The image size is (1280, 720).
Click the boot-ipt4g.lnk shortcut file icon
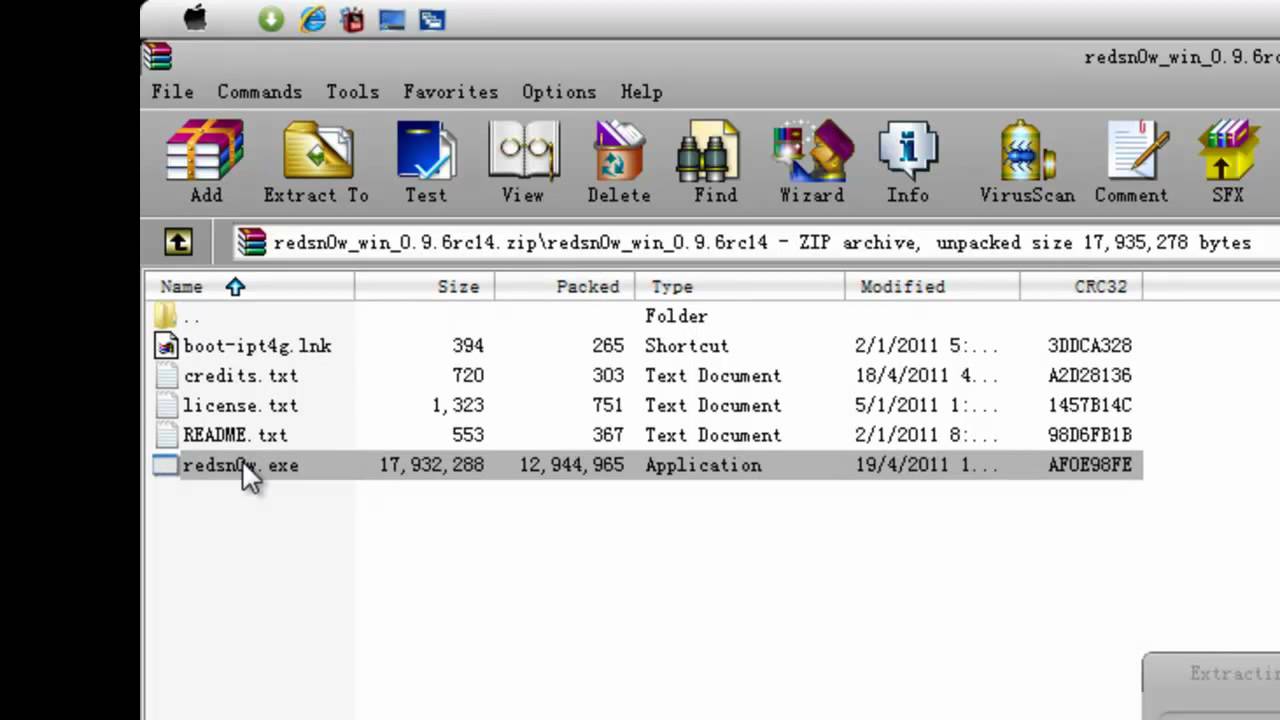(166, 346)
